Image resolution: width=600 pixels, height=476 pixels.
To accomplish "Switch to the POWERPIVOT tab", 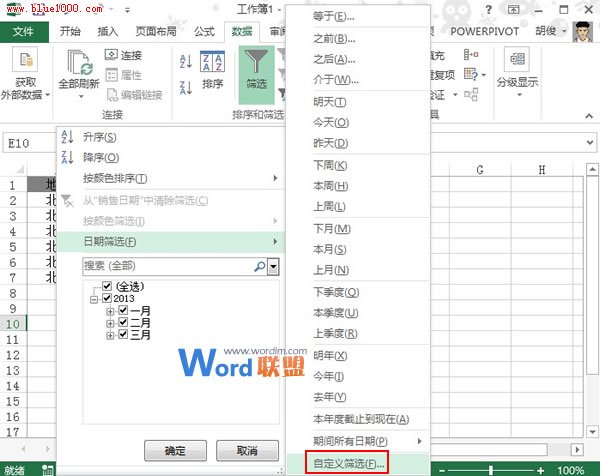I will [484, 31].
